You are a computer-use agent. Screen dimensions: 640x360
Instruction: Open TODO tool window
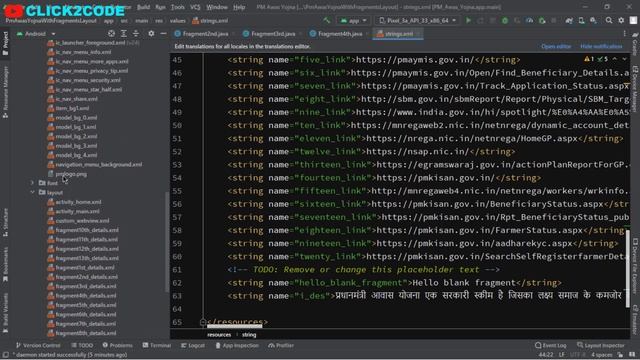(x=82, y=345)
